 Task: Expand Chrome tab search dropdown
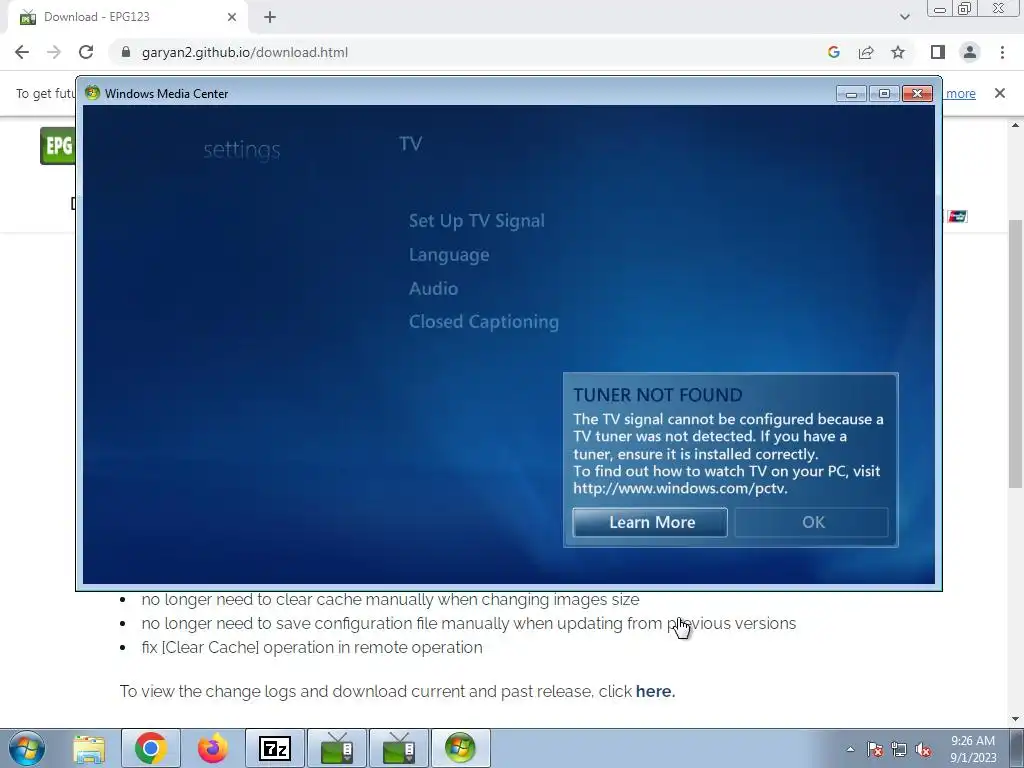904,17
